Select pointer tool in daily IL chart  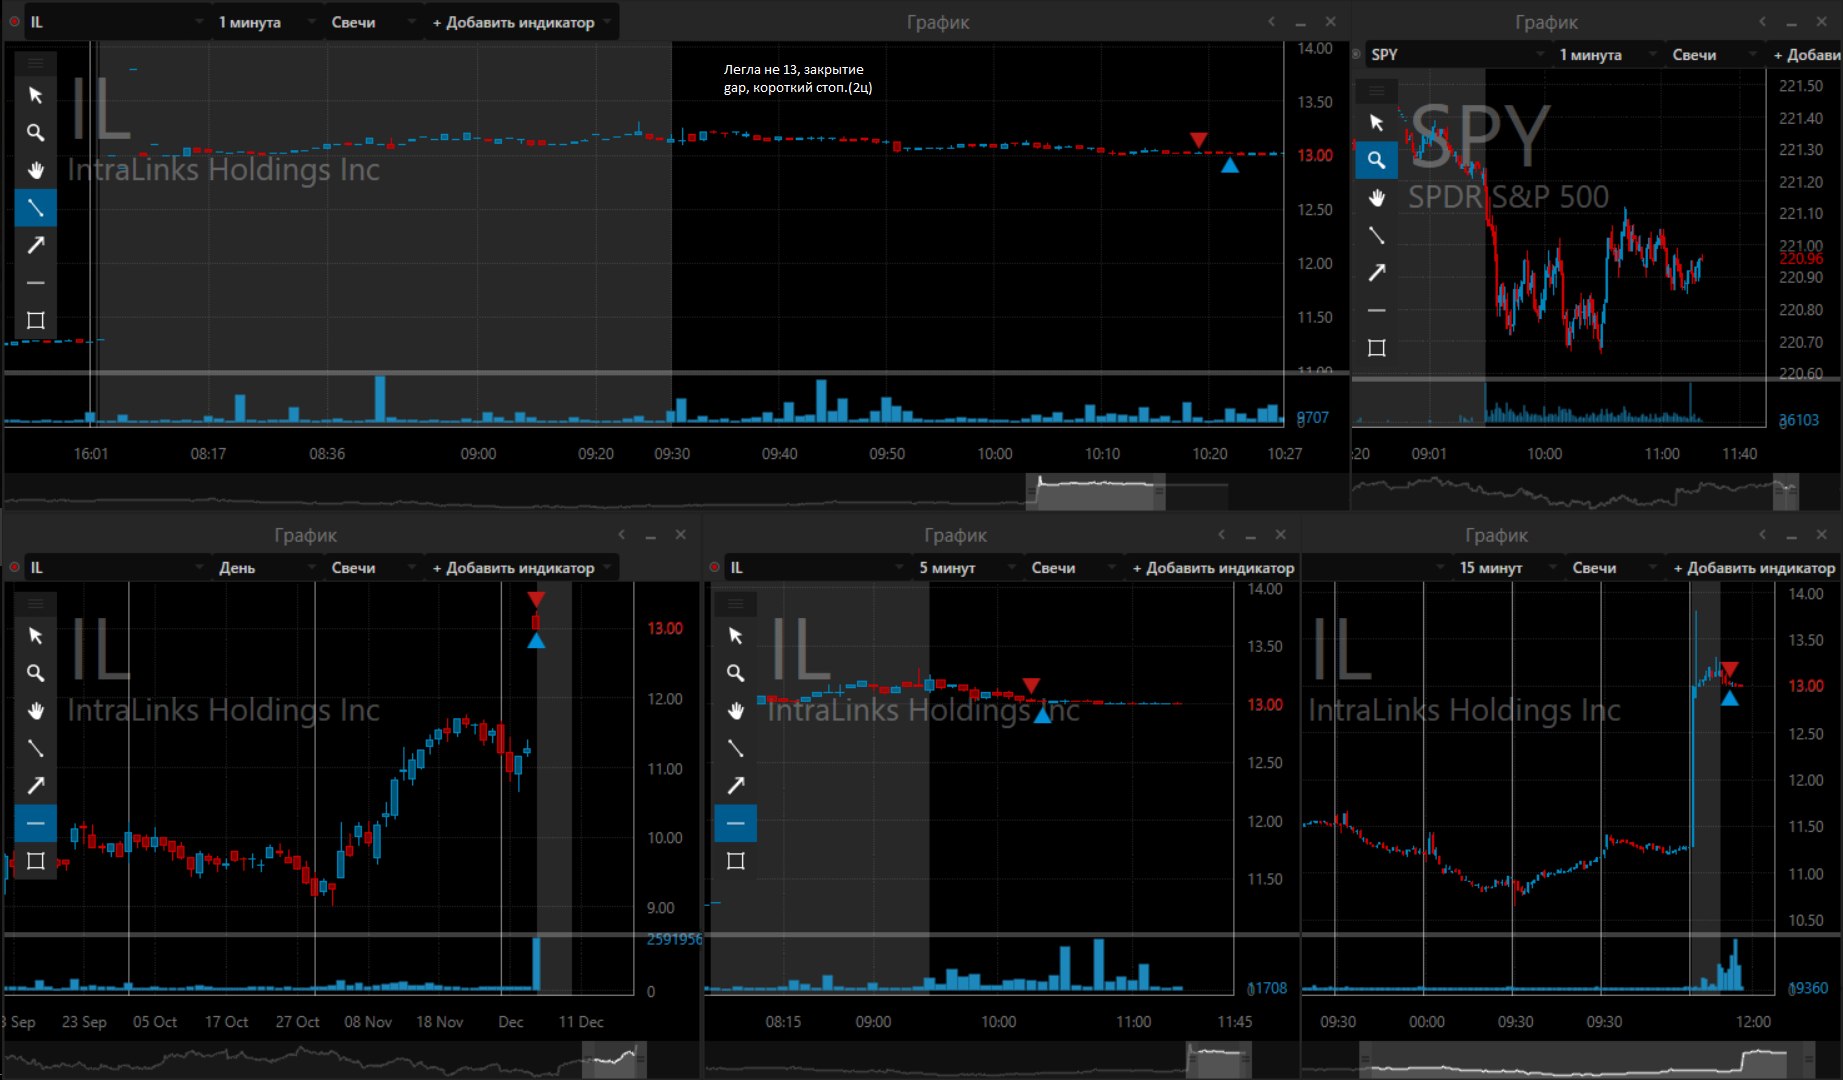click(36, 636)
